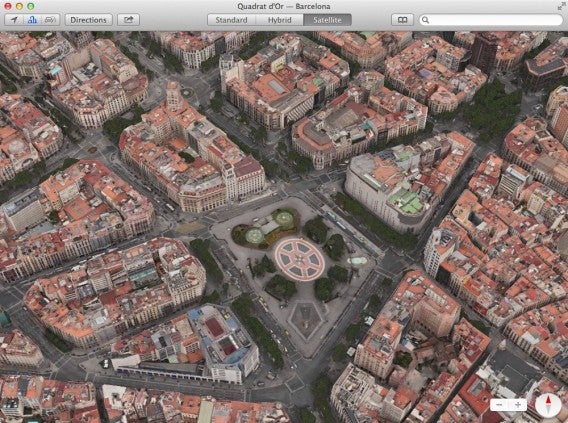Zoom in with the plus button
568x423 pixels.
tap(518, 405)
